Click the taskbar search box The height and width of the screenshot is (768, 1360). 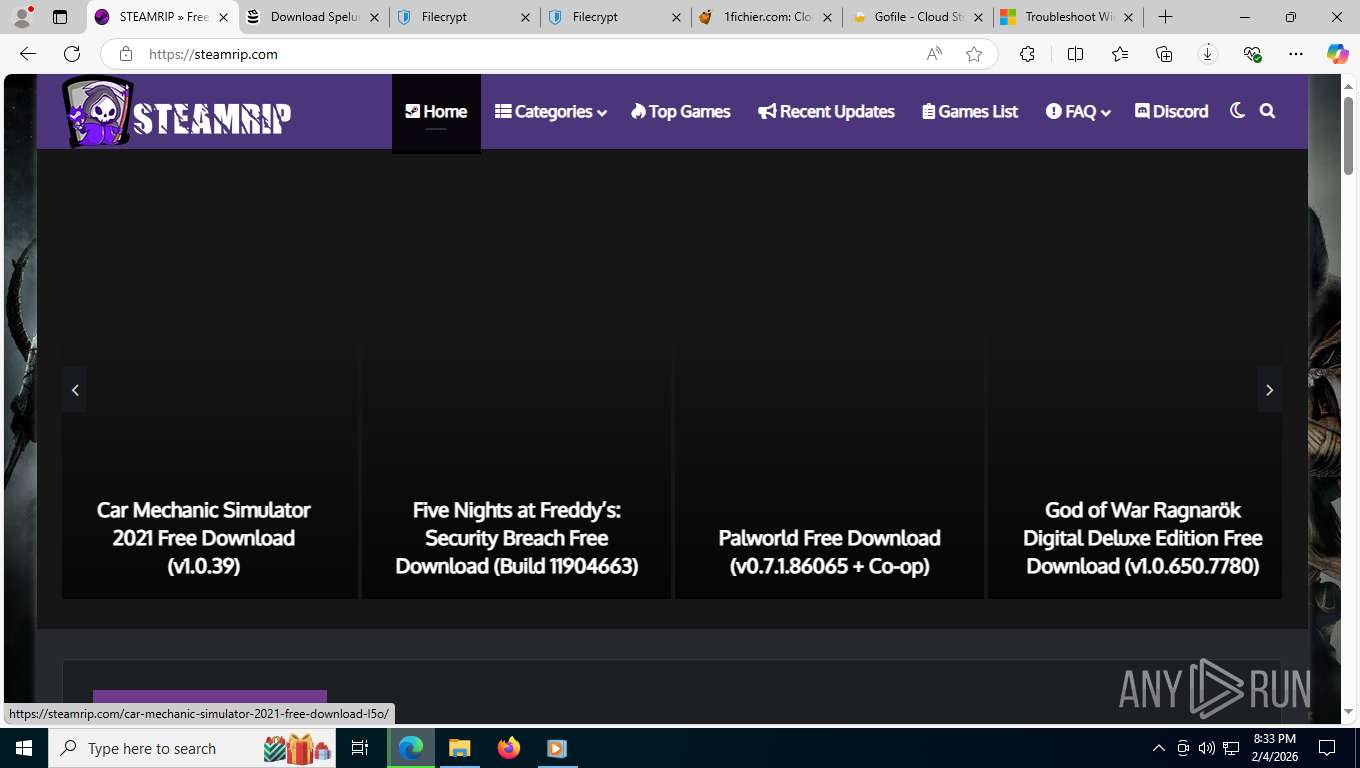(193, 748)
